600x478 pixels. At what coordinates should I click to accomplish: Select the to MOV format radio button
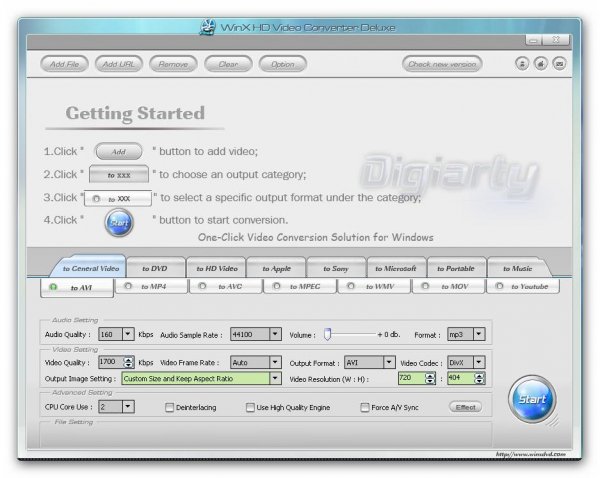[x=425, y=286]
